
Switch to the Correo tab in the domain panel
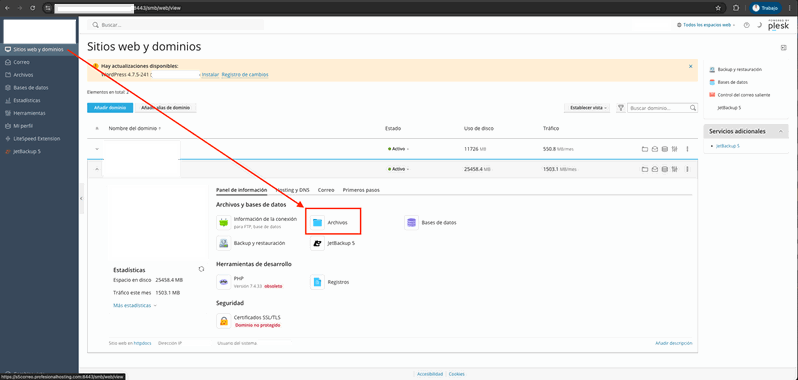(326, 190)
